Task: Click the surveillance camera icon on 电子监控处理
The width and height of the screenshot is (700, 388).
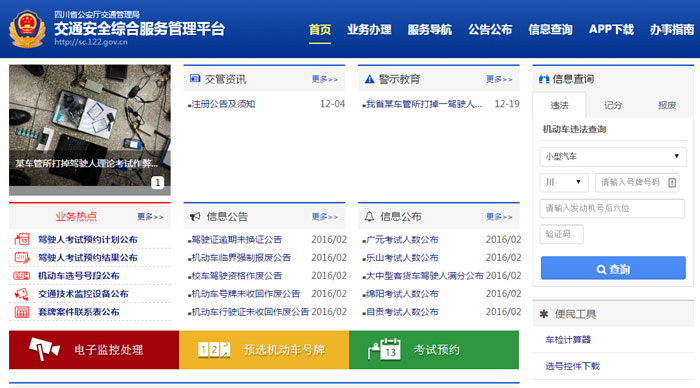Action: [x=44, y=349]
